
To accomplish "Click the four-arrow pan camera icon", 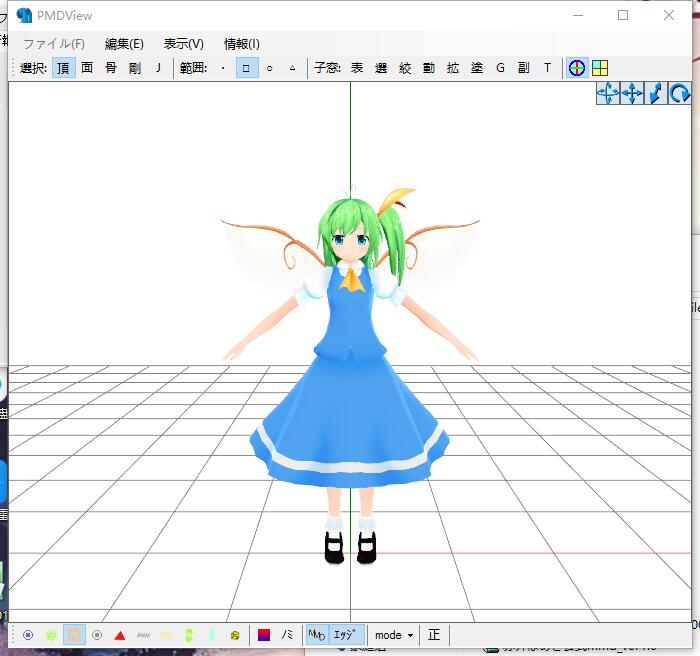I will click(632, 94).
